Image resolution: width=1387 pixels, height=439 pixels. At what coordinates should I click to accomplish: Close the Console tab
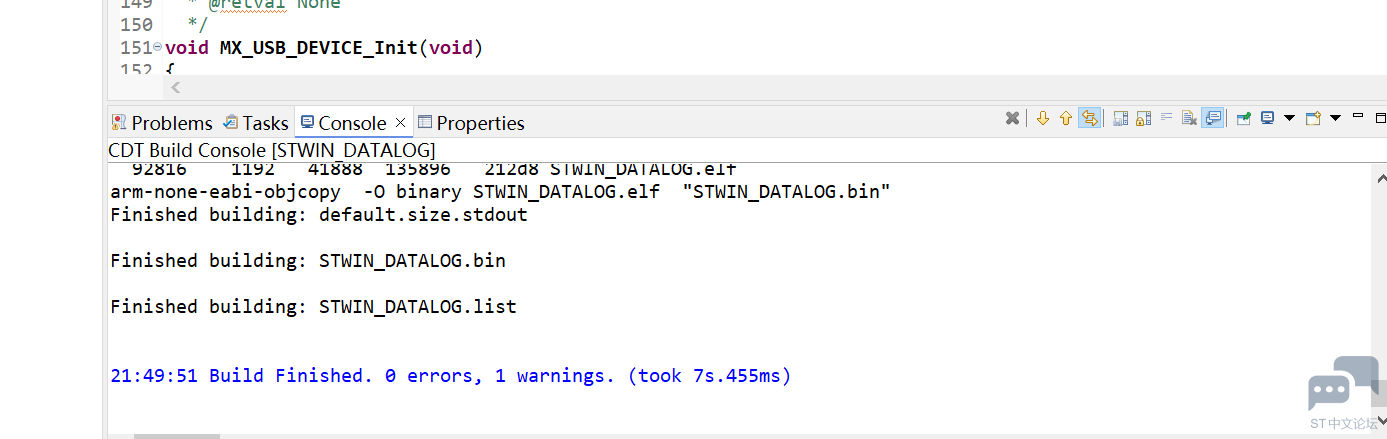(x=400, y=123)
